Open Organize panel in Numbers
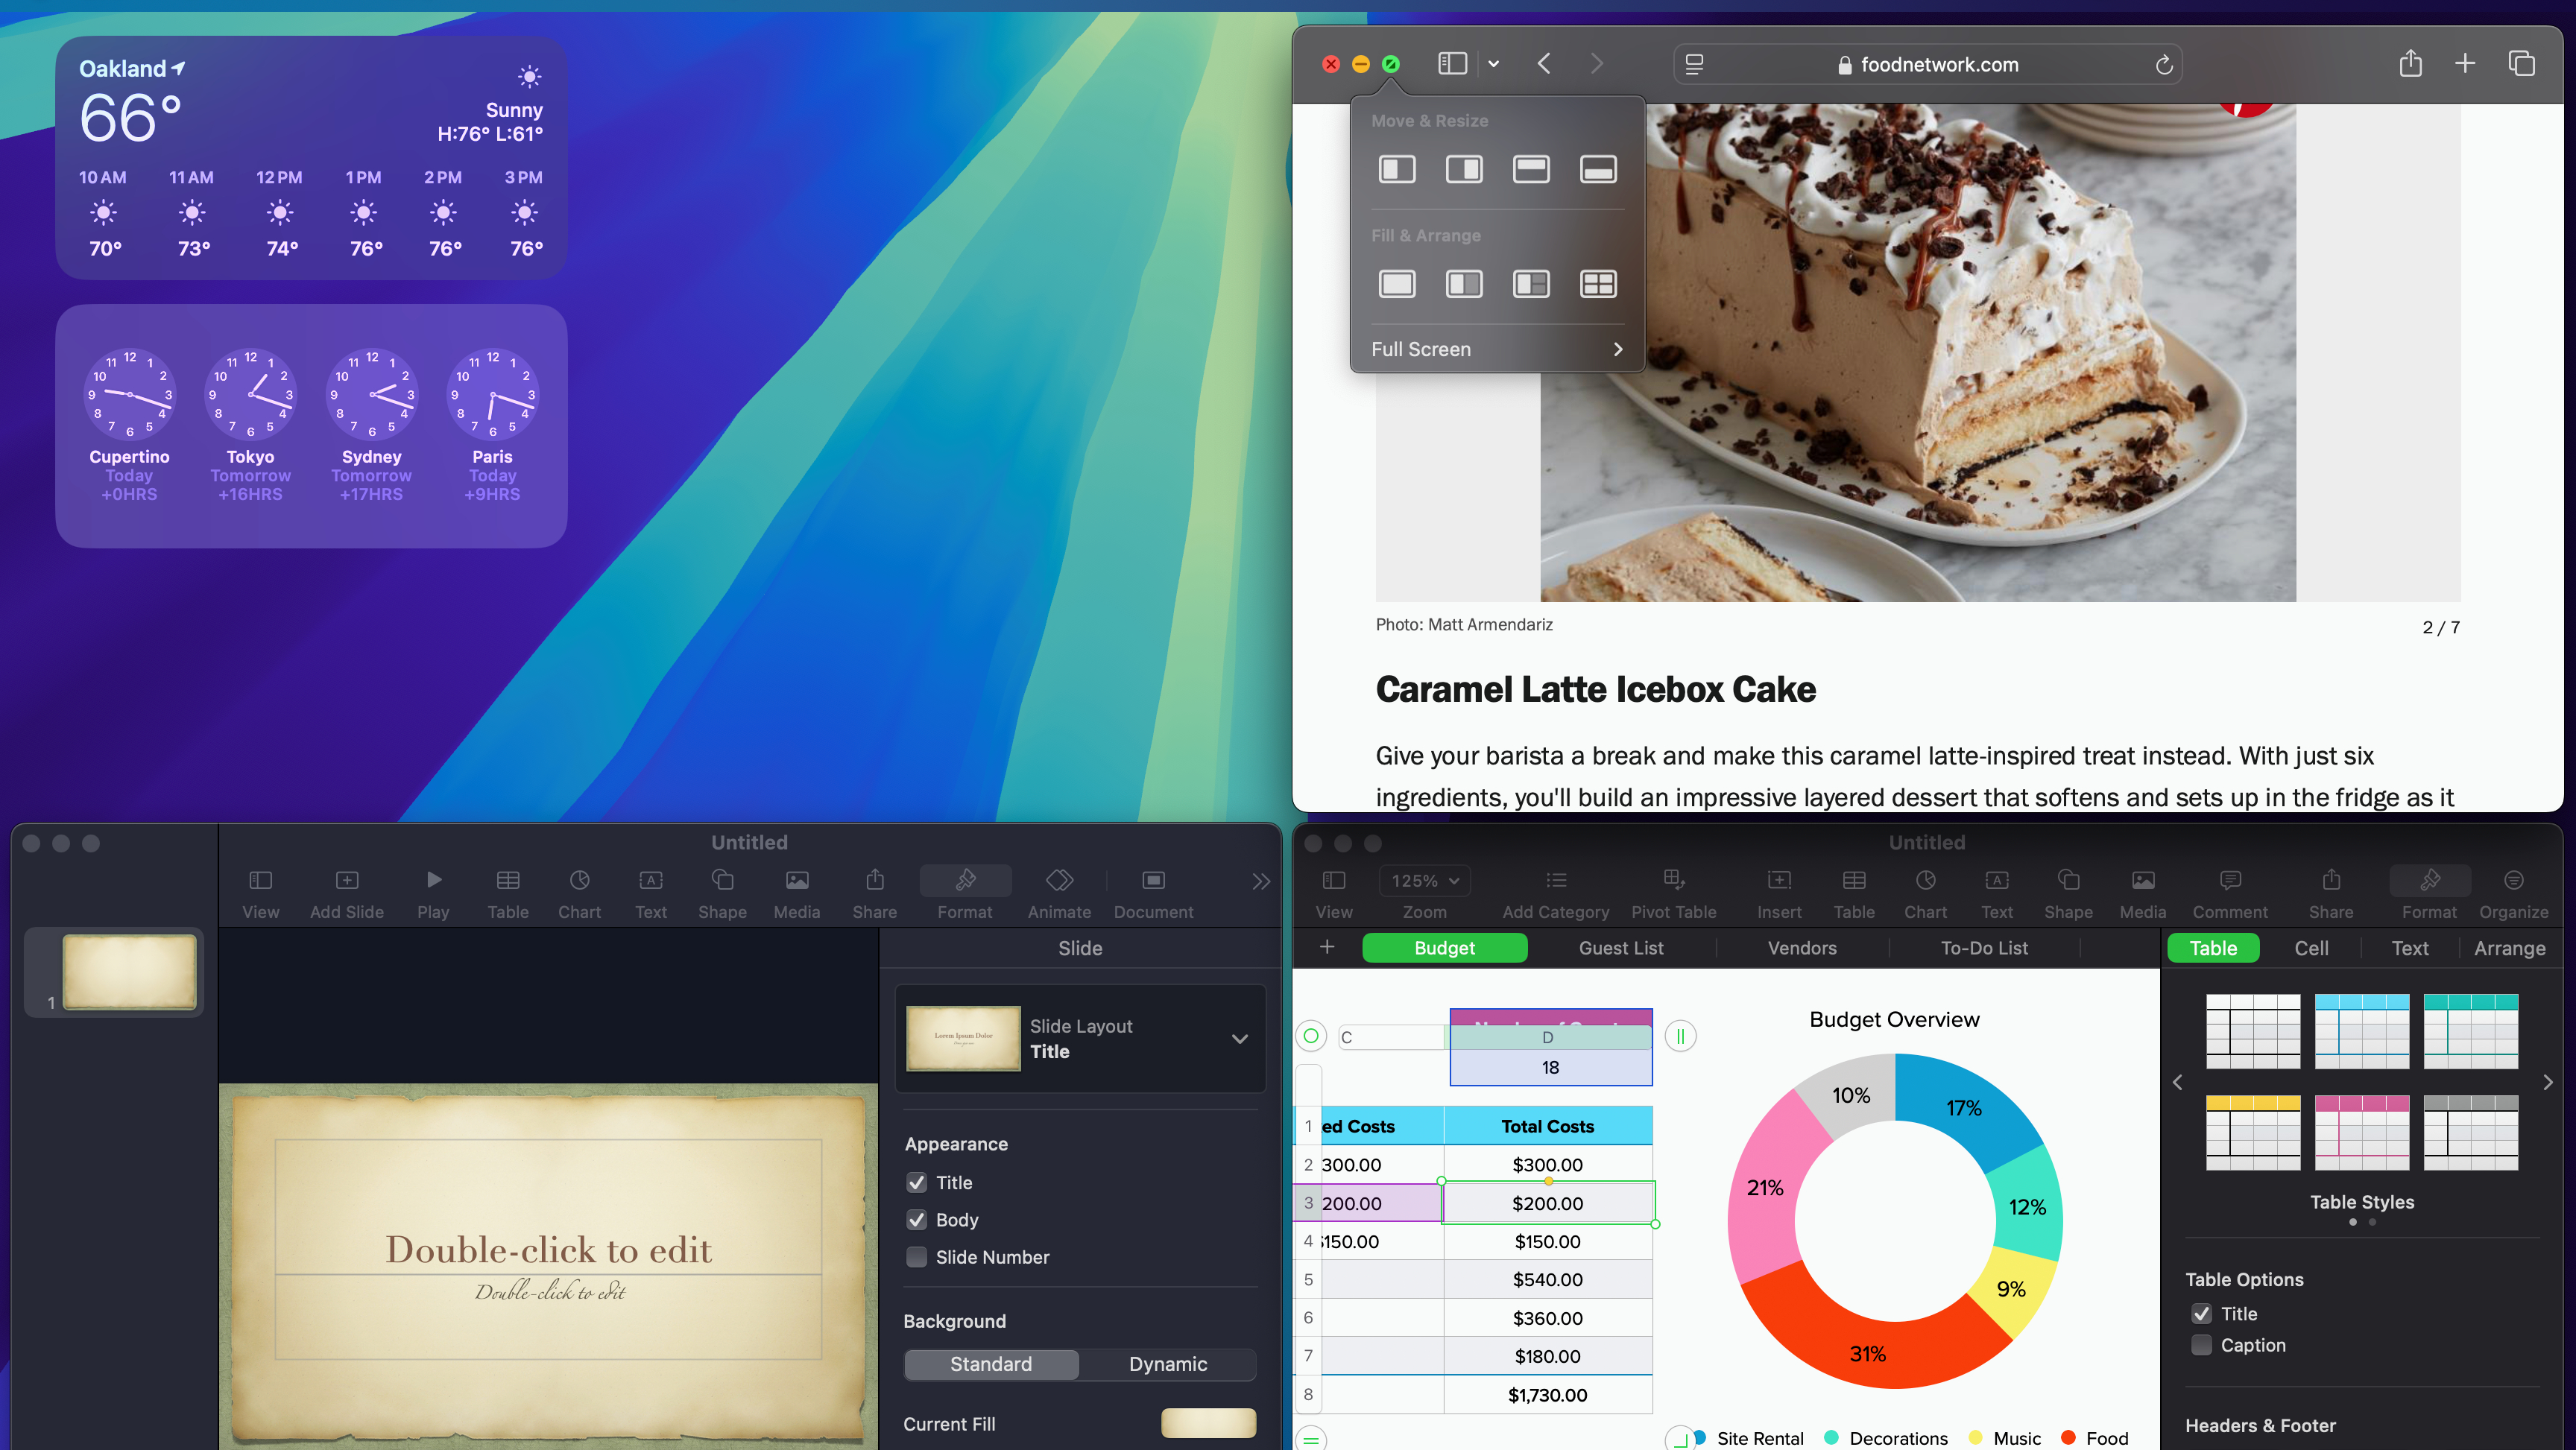 point(2513,894)
